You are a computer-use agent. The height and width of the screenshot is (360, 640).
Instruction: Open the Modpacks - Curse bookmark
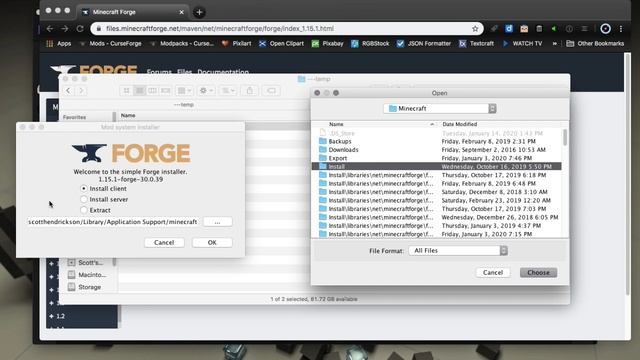[182, 44]
